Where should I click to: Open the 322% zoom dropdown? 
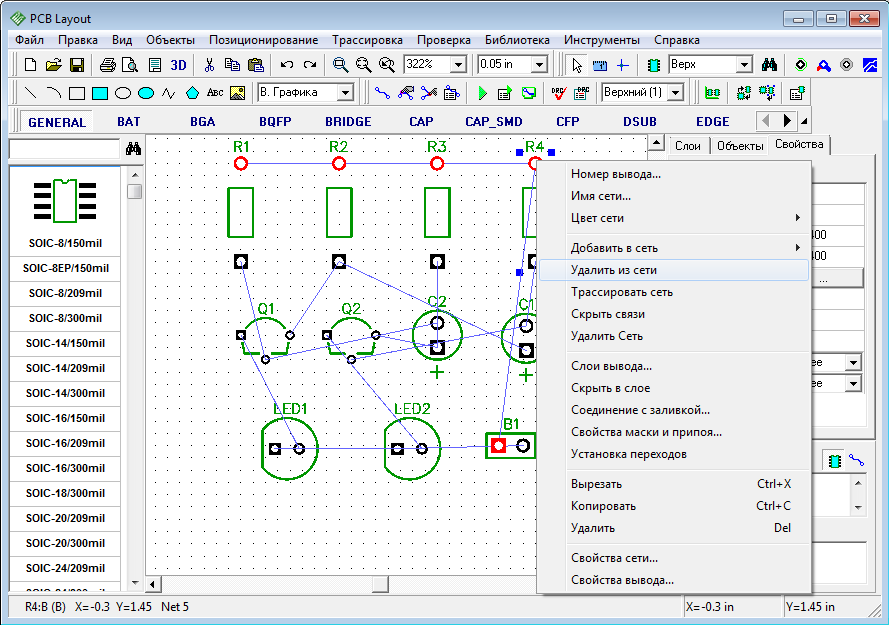(459, 65)
